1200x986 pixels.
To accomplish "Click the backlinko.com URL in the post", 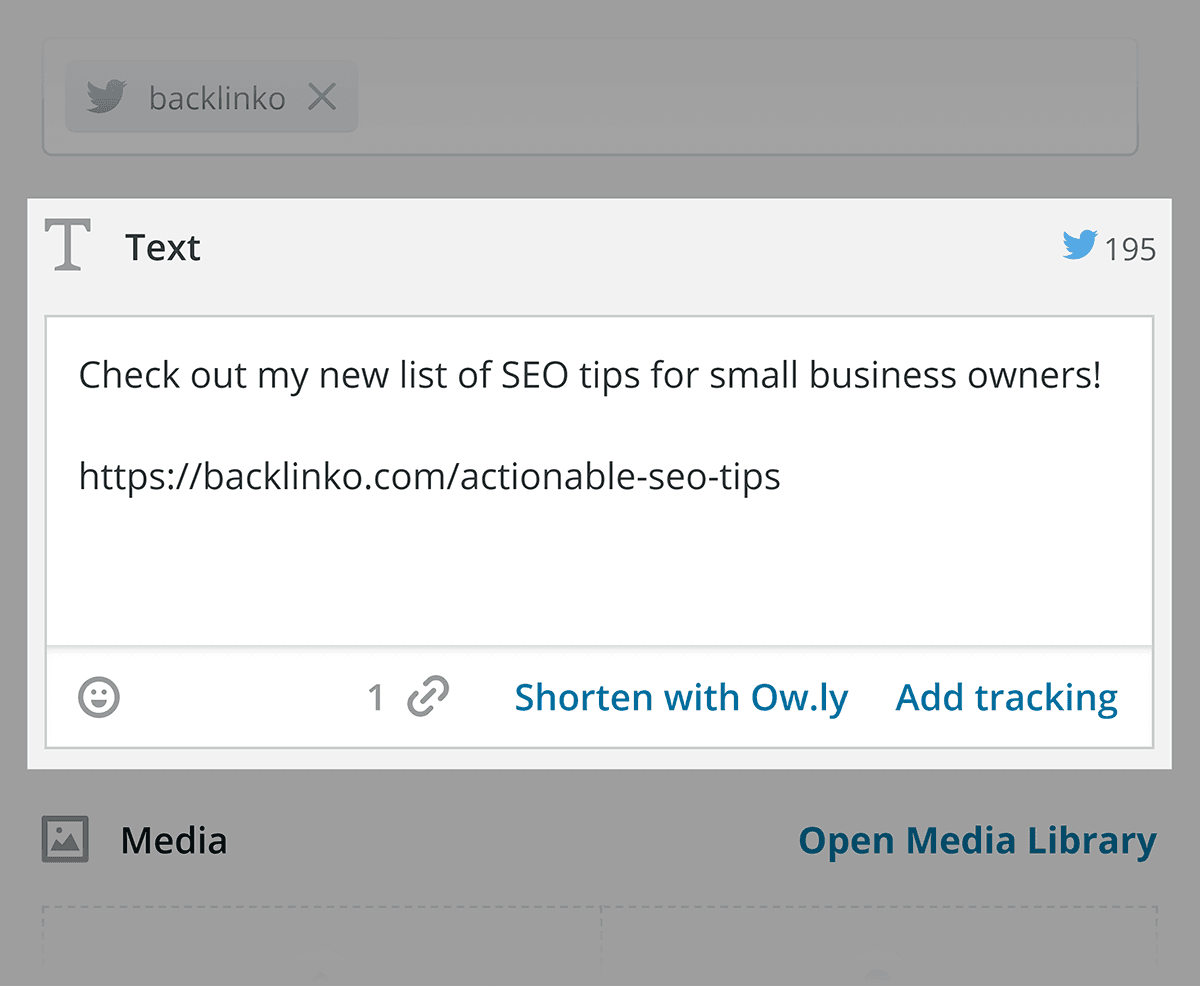I will coord(429,476).
